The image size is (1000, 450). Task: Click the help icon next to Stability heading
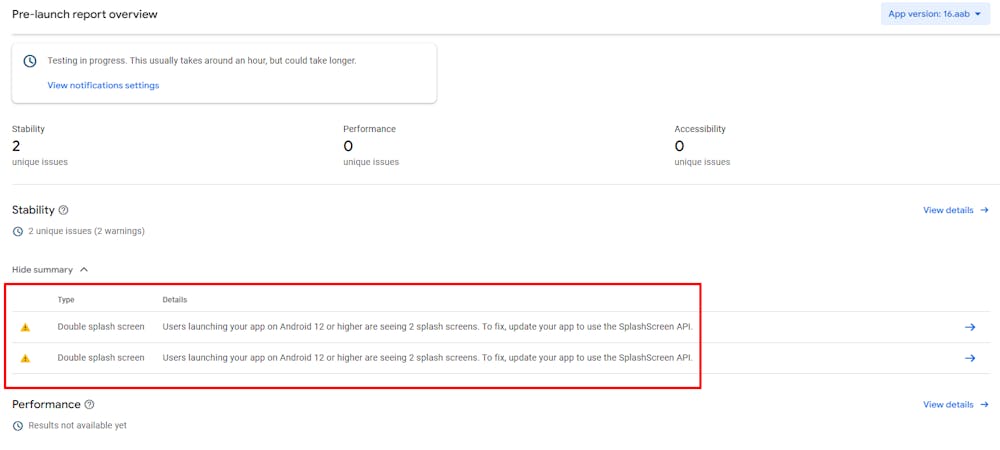click(x=64, y=210)
